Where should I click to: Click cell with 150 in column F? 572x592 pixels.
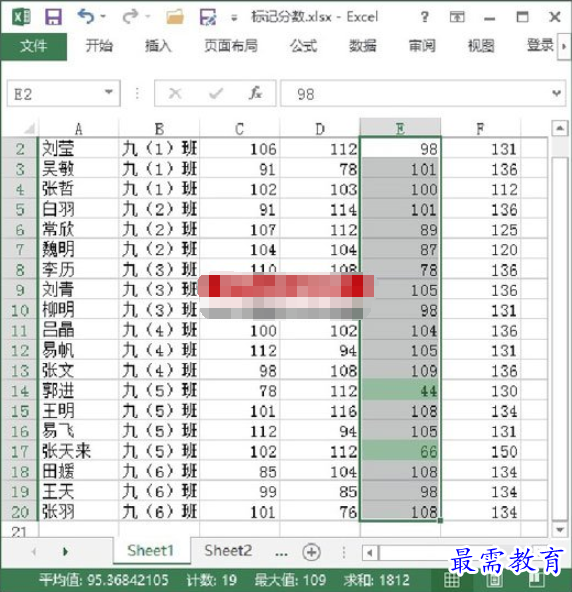click(480, 451)
